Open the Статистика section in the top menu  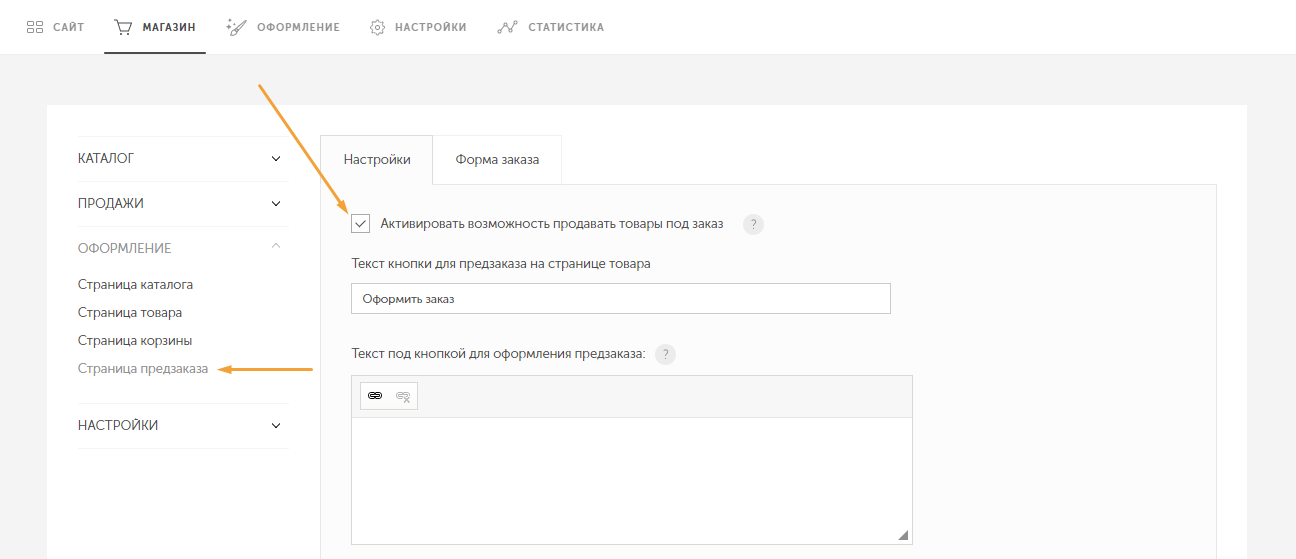[551, 27]
